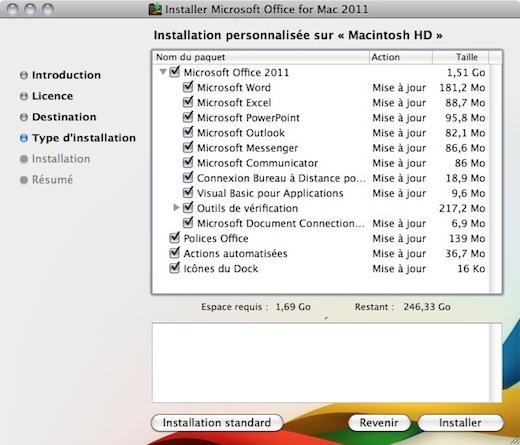Select the Icônes du Dock row label

(x=221, y=269)
